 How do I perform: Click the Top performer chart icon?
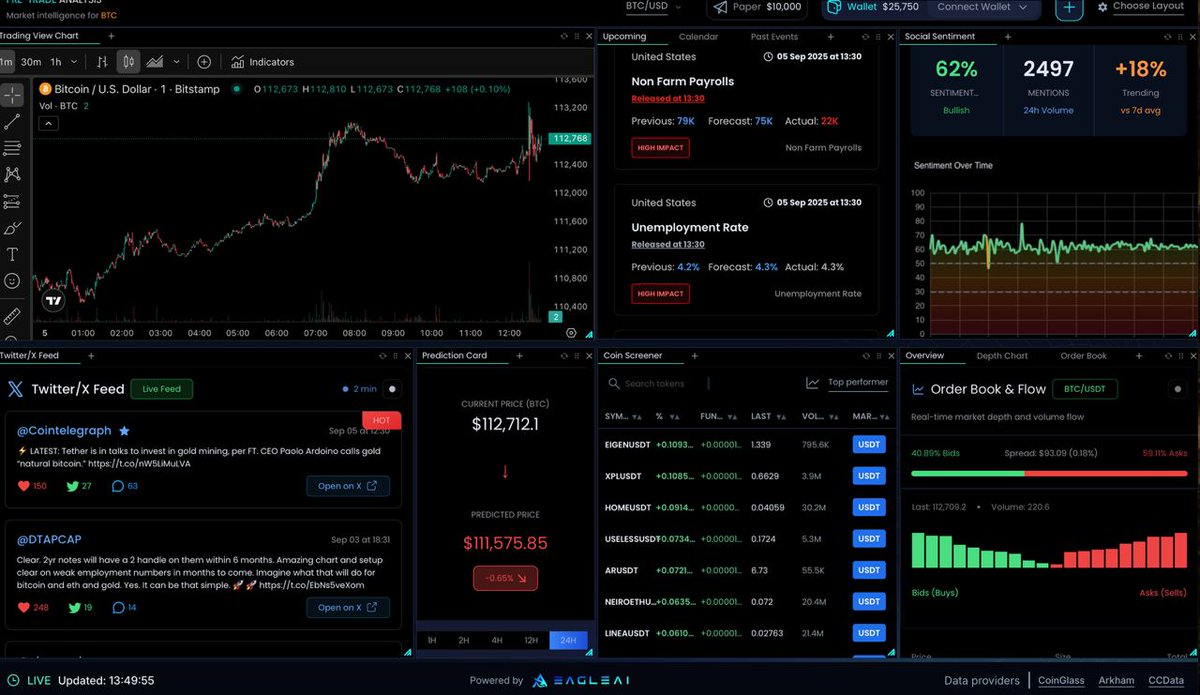coord(813,383)
